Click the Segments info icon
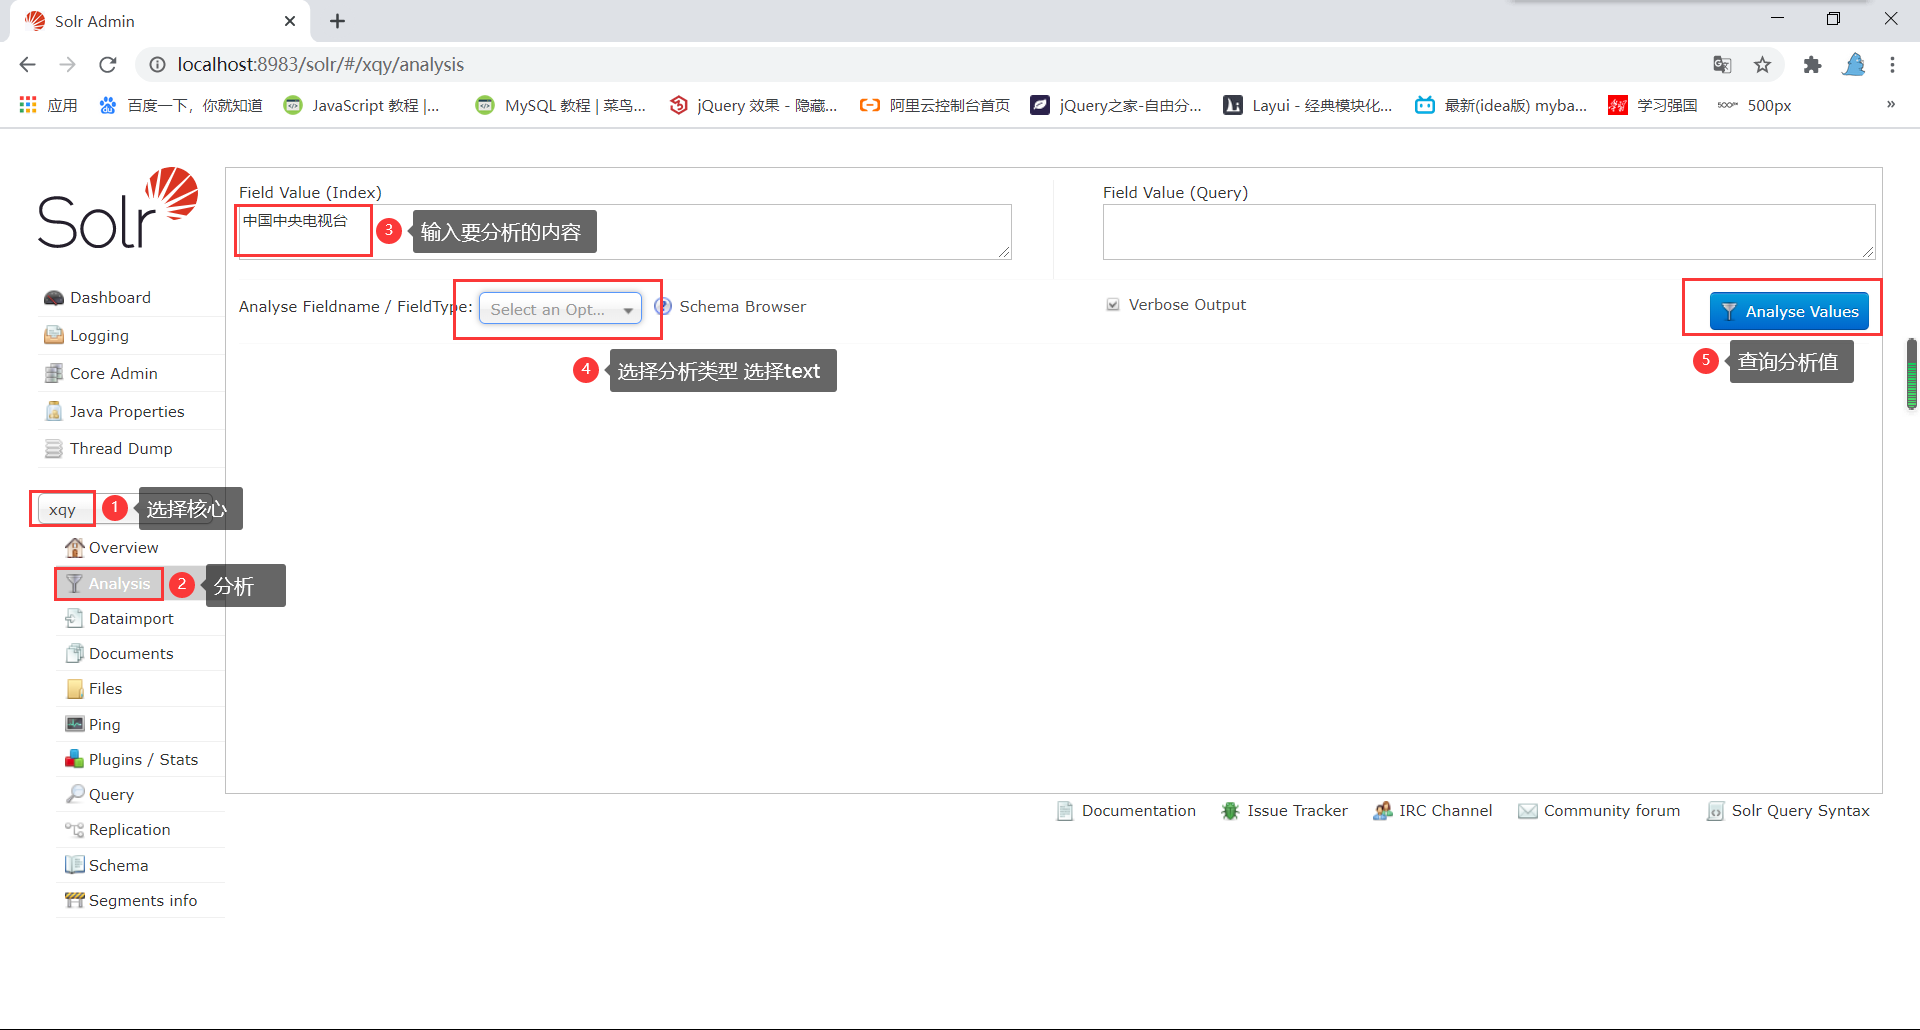This screenshot has width=1920, height=1030. tap(75, 900)
